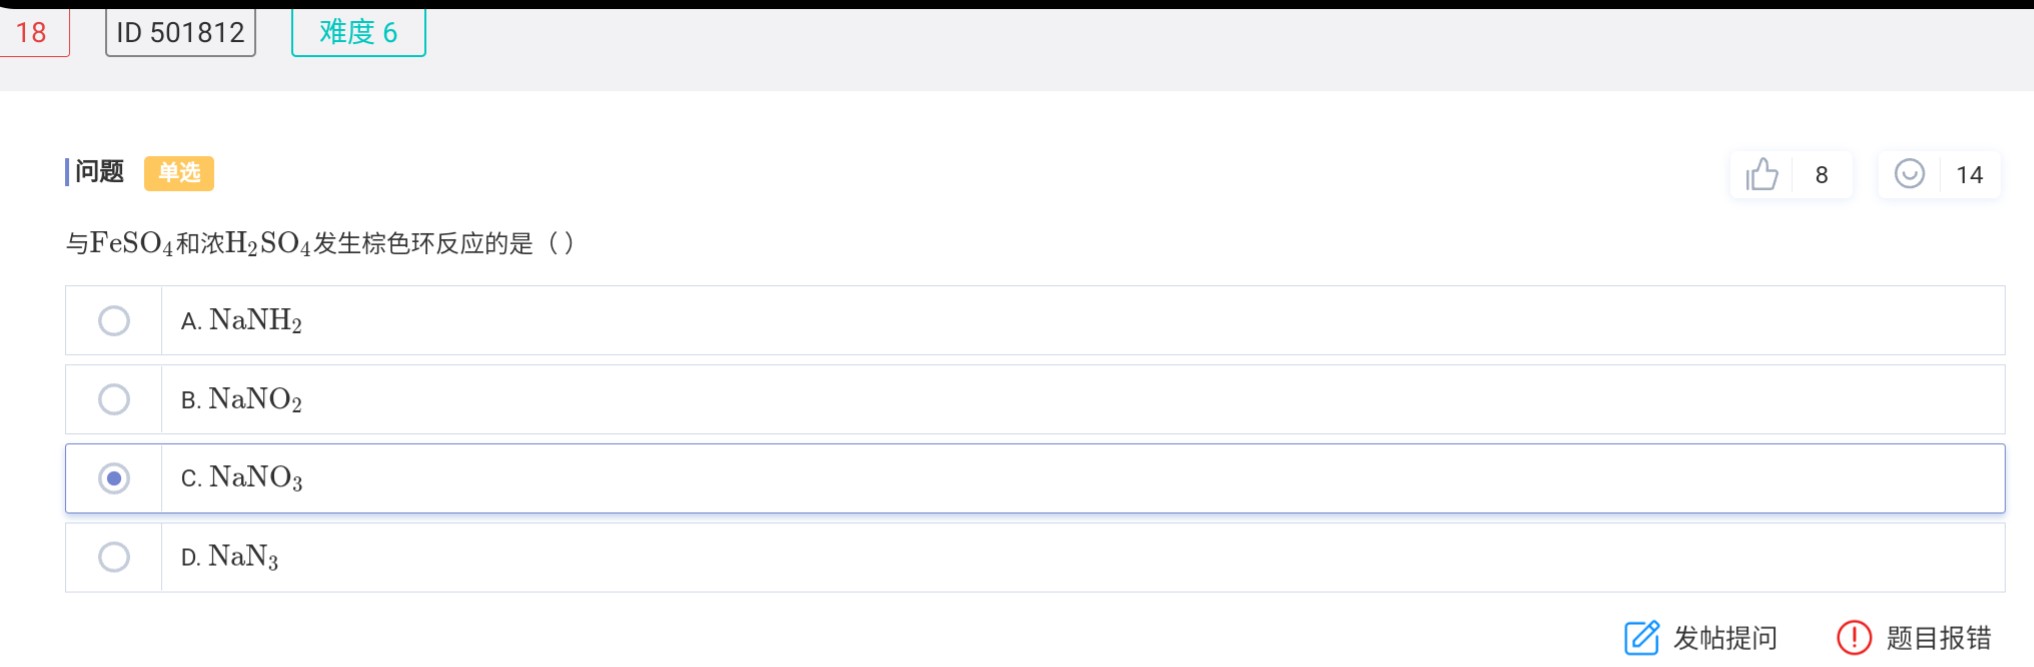Click the 难度 6 difficulty tag
The image size is (2034, 667).
point(359,32)
